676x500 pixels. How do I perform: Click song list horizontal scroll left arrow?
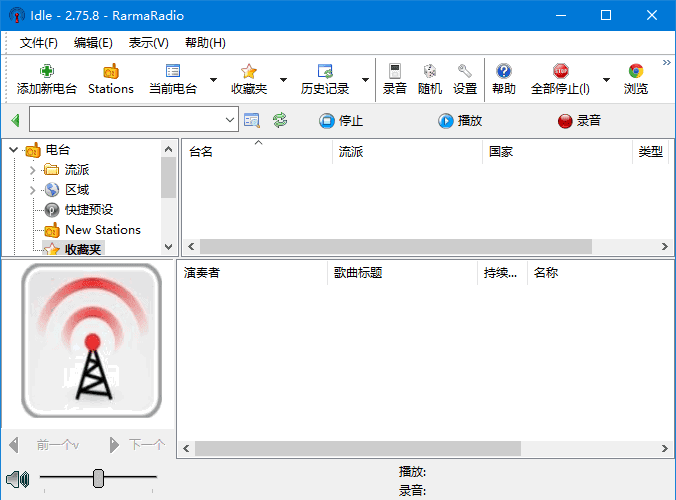[186, 449]
